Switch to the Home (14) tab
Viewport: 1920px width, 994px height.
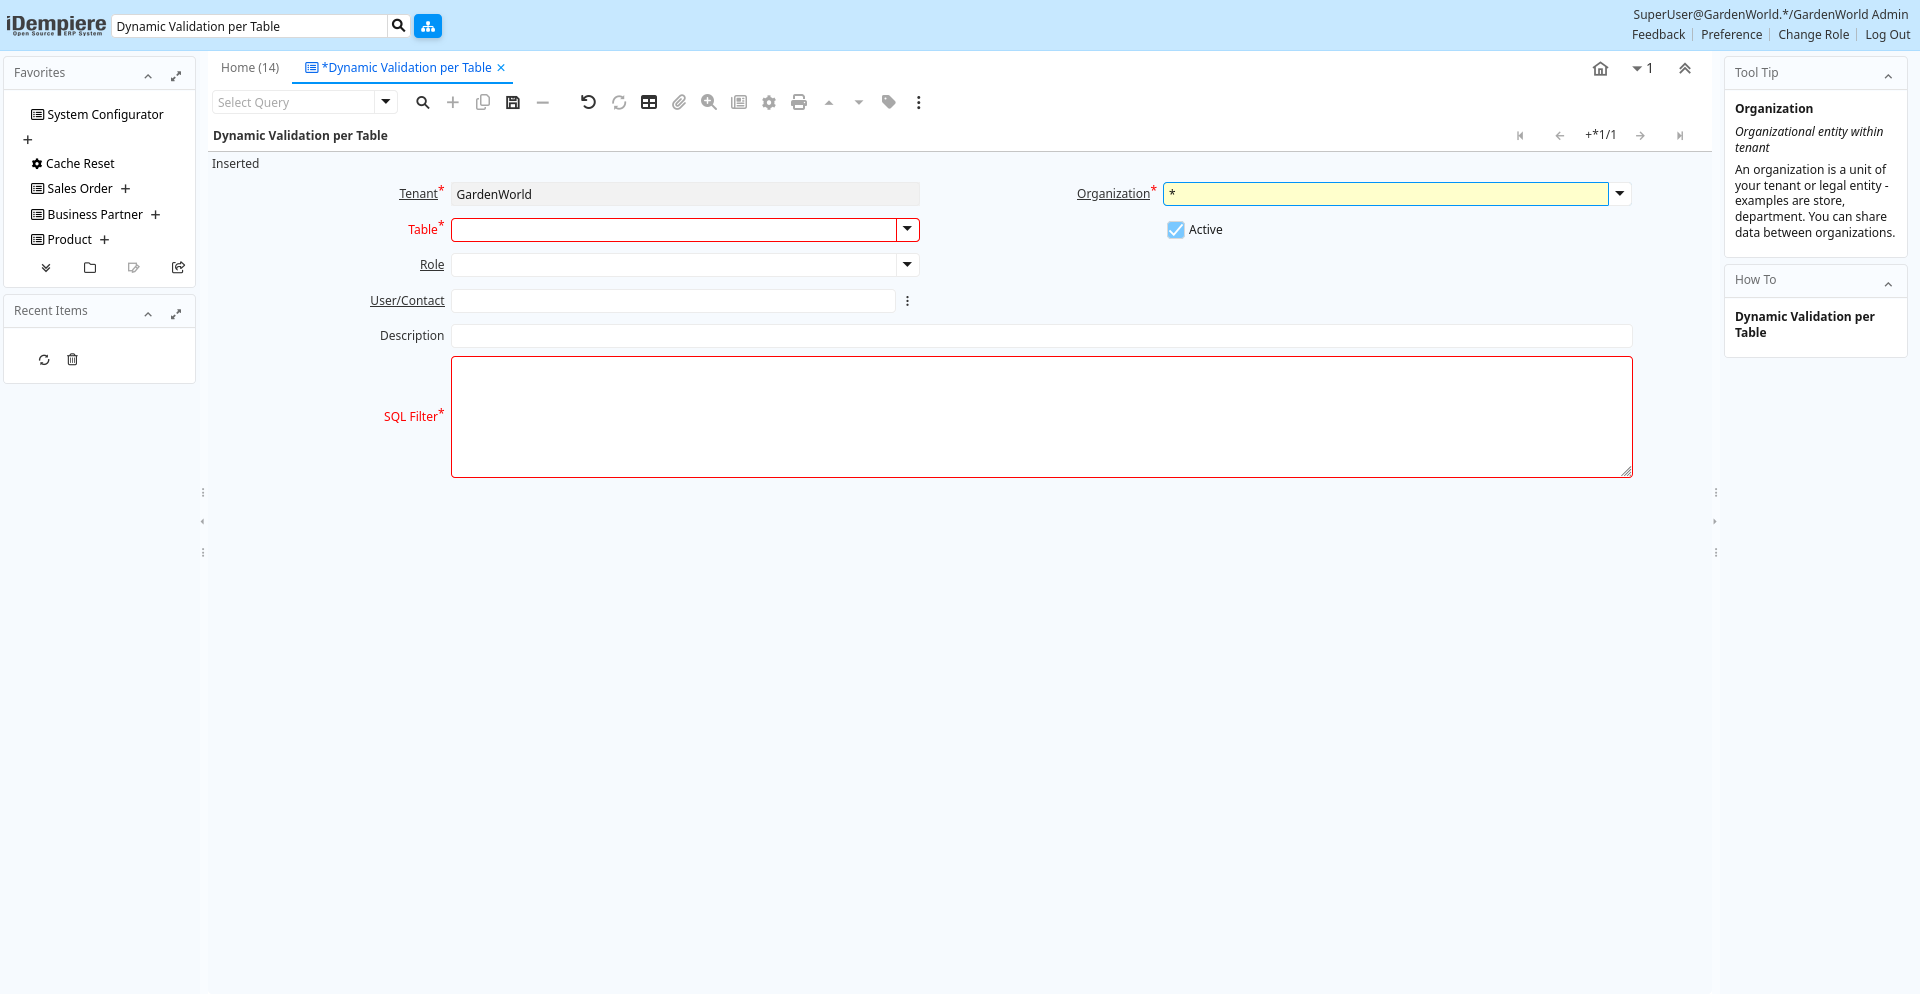(x=250, y=68)
